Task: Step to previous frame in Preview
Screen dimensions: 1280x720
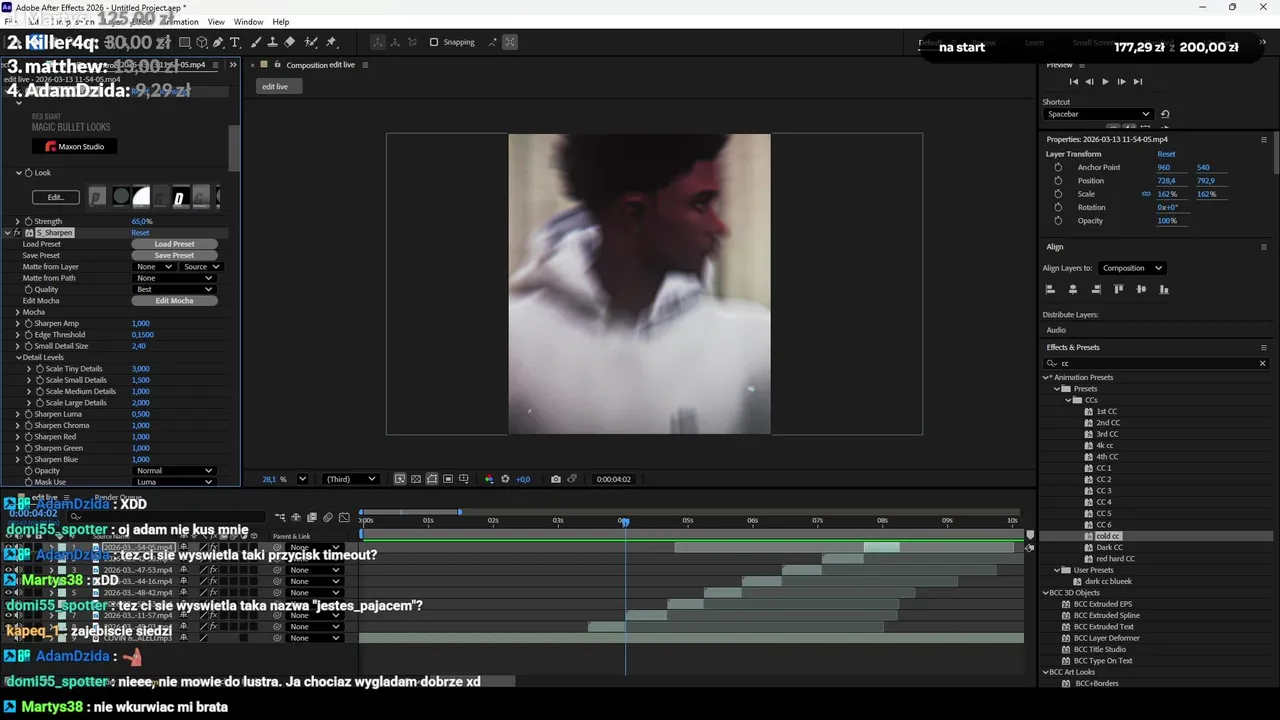Action: (1090, 82)
